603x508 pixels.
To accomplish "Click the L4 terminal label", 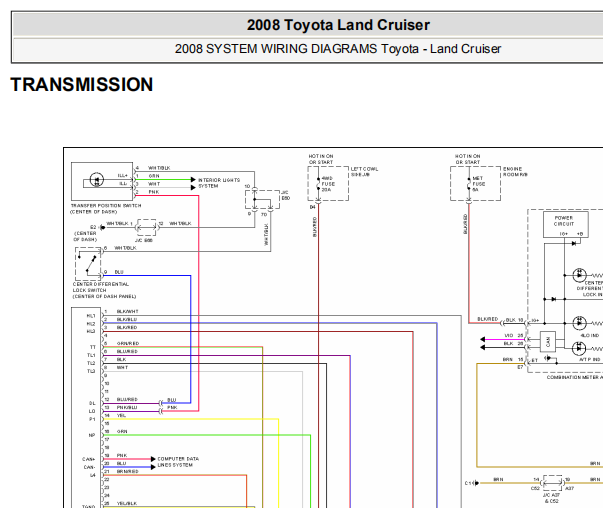I will click(93, 475).
